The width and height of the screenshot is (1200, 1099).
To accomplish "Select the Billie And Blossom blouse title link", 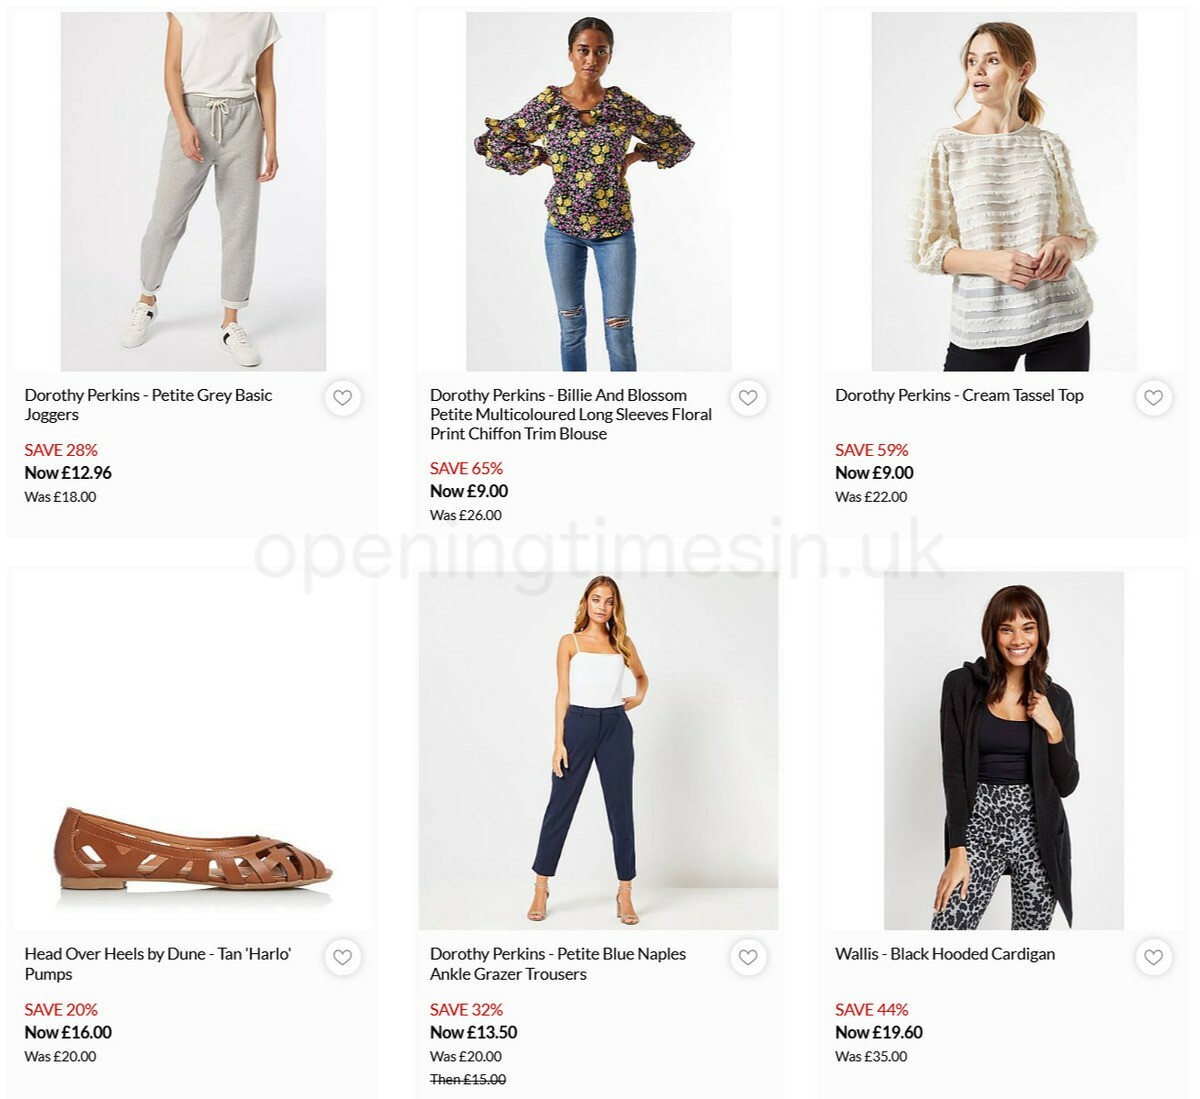I will click(570, 414).
